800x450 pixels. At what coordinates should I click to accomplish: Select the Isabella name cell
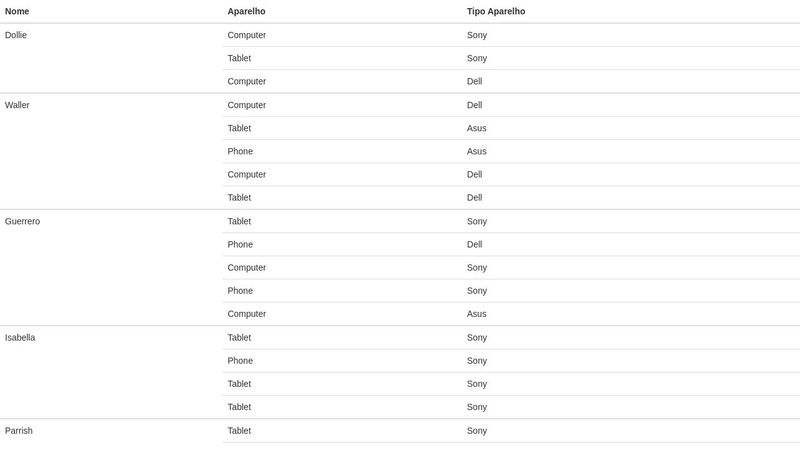[x=20, y=337]
